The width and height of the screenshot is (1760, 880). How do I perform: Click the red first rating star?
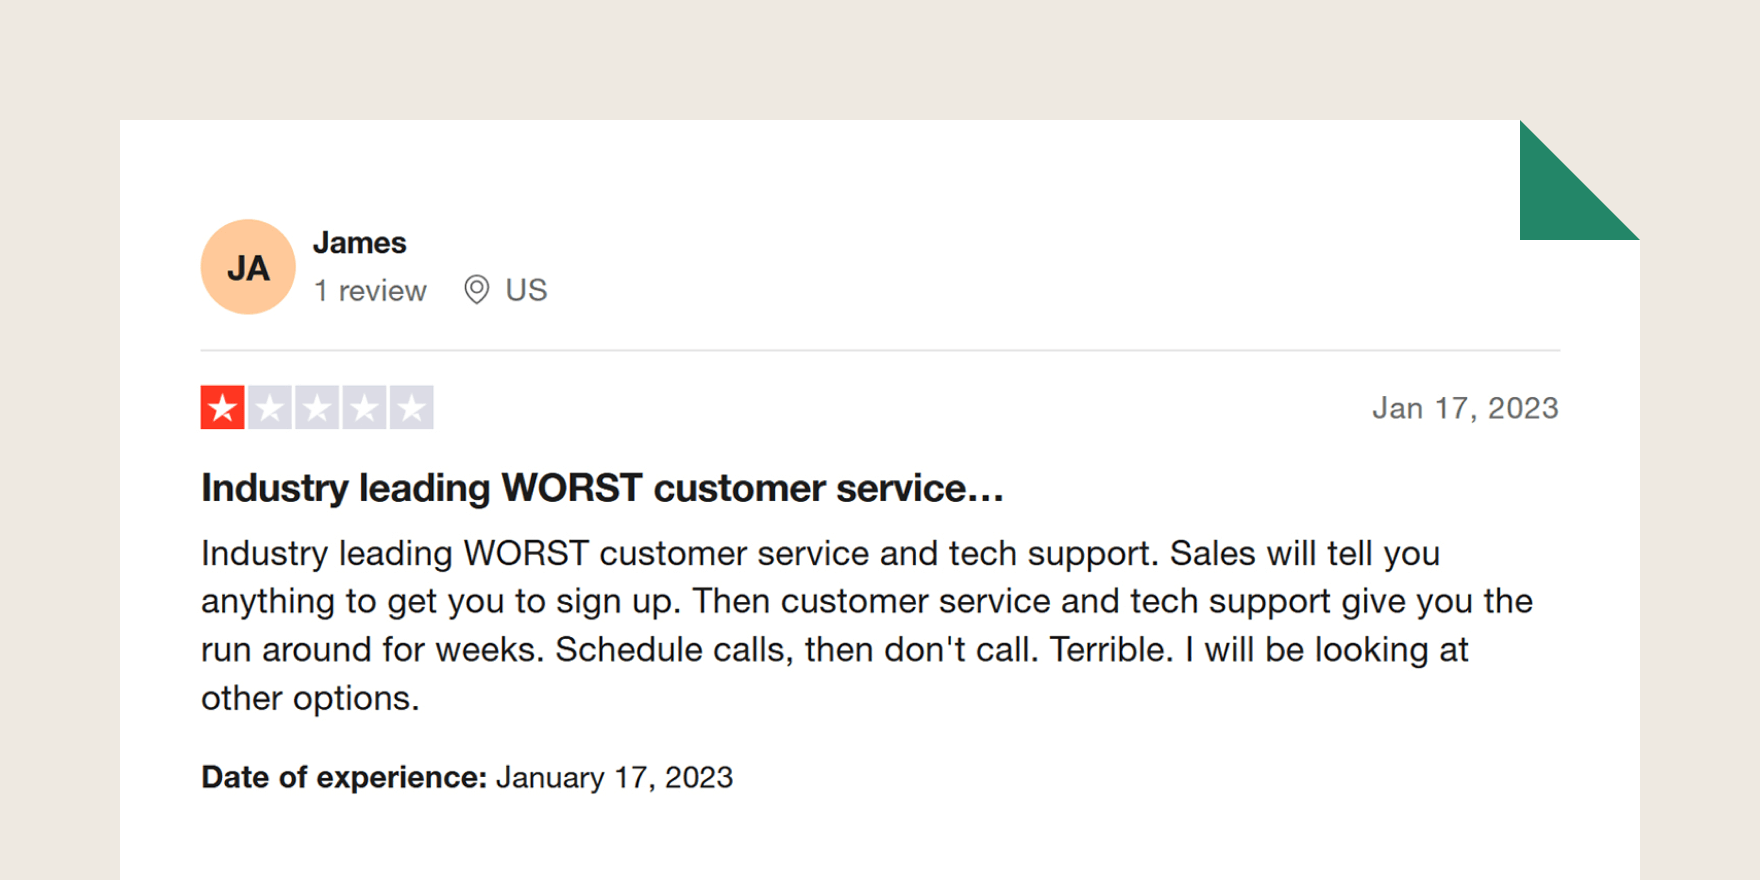[222, 408]
